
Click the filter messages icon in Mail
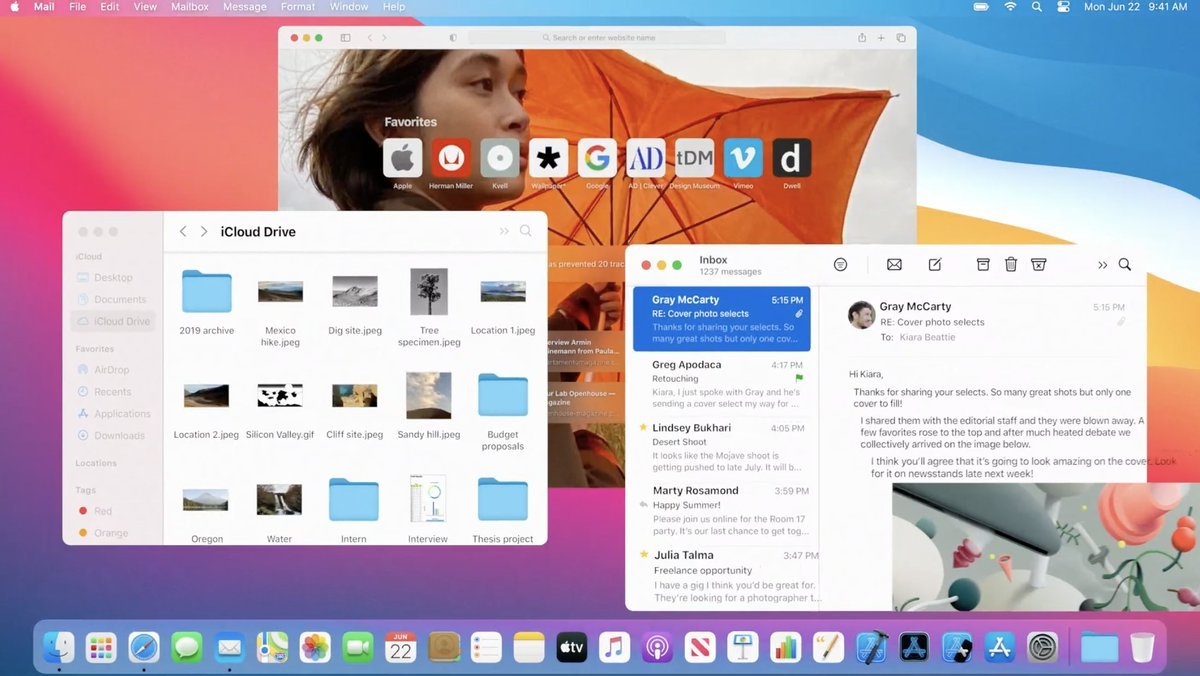840,264
